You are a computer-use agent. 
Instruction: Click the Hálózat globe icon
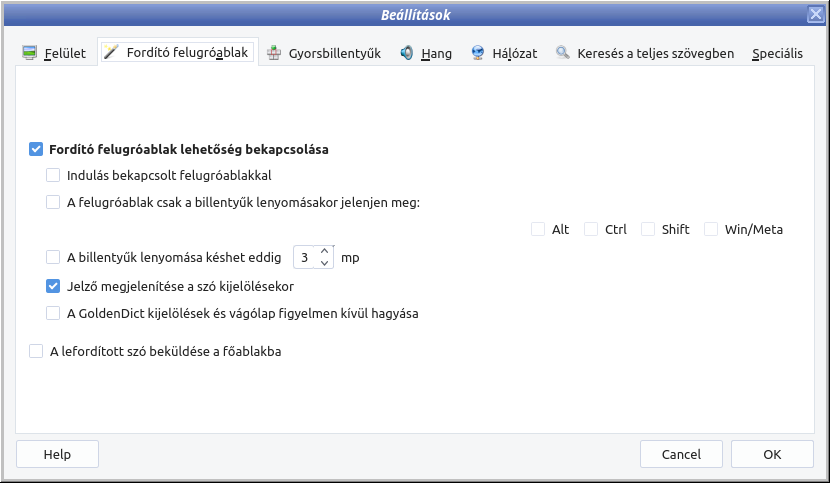pos(478,53)
